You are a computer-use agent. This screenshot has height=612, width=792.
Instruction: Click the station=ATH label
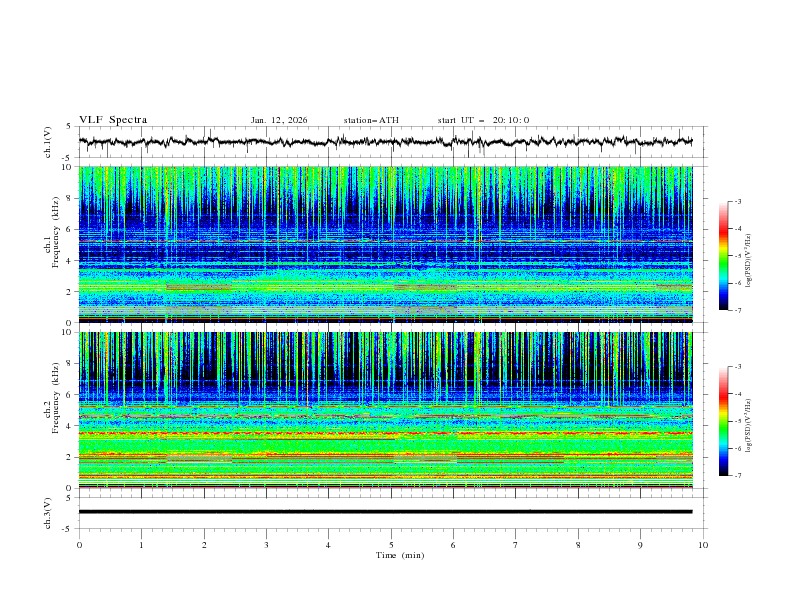tap(371, 120)
